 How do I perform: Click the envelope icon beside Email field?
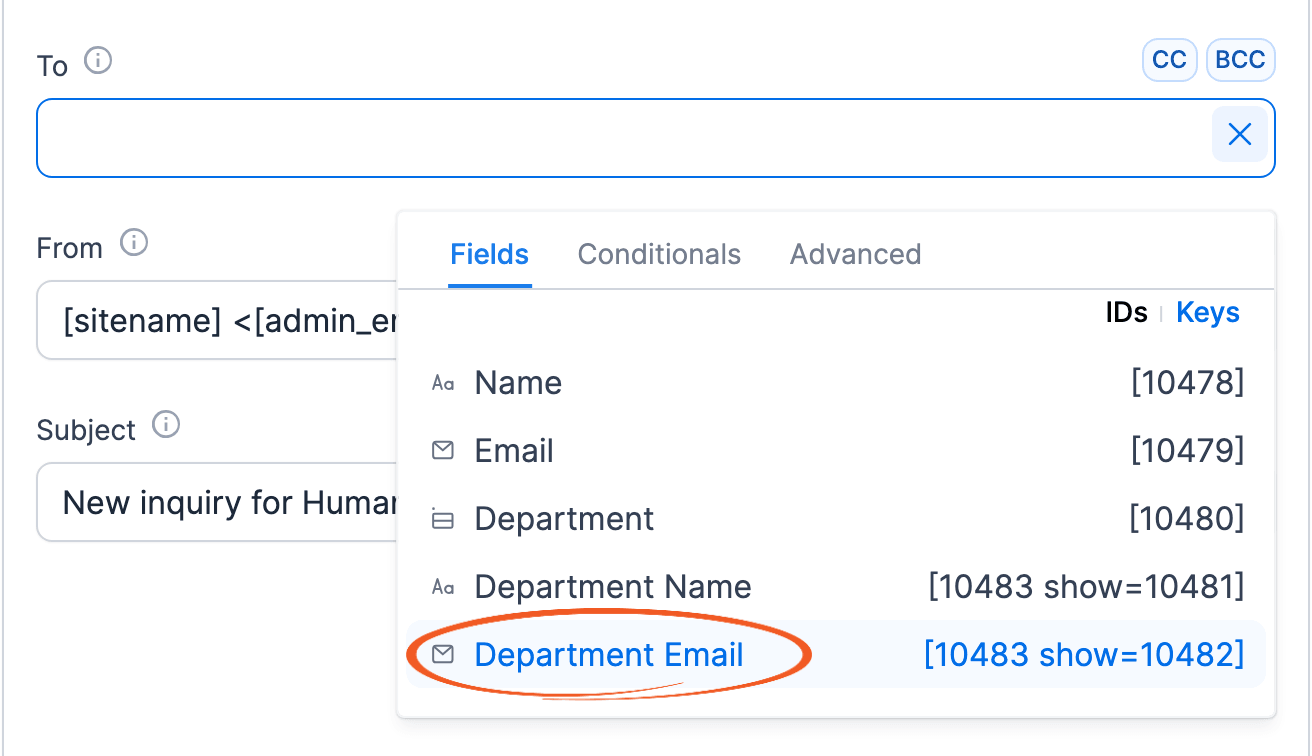coord(443,451)
